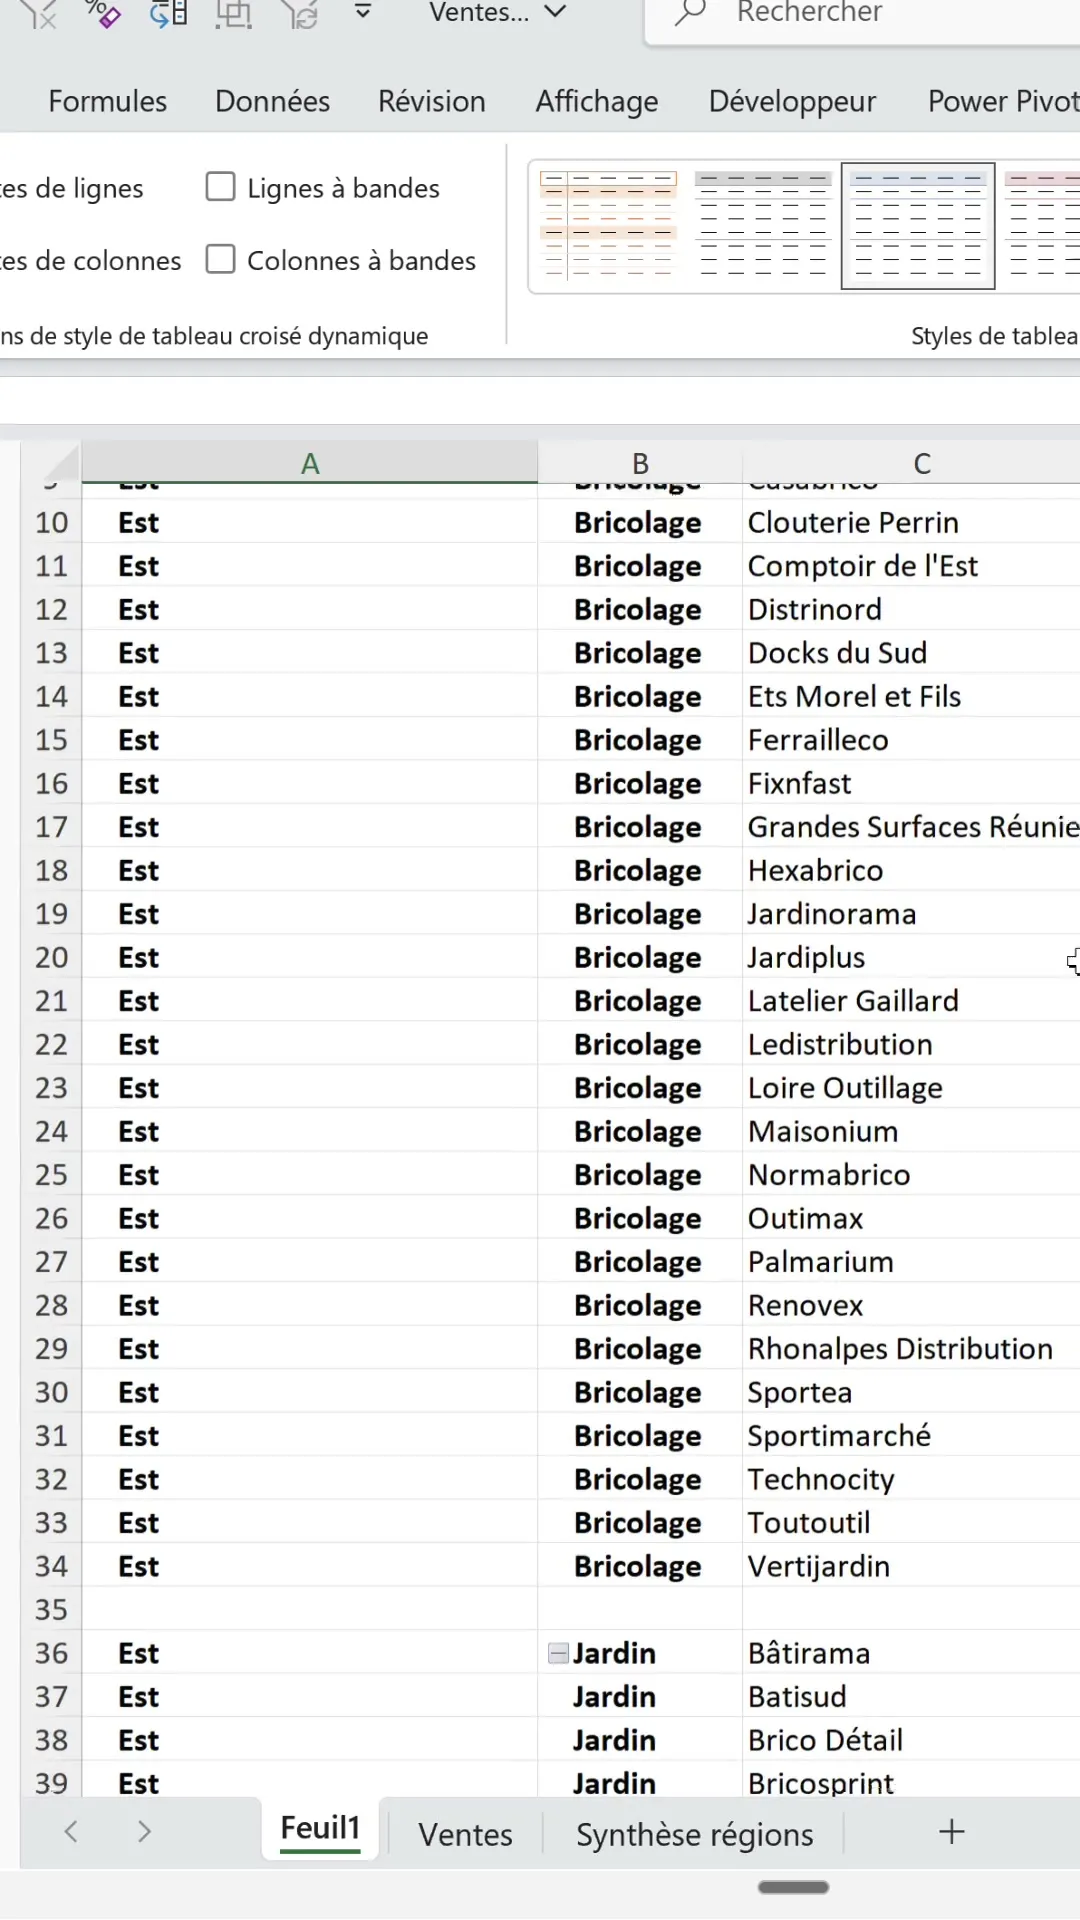Enable Lignes à bandes checkbox
The width and height of the screenshot is (1080, 1920).
[220, 187]
